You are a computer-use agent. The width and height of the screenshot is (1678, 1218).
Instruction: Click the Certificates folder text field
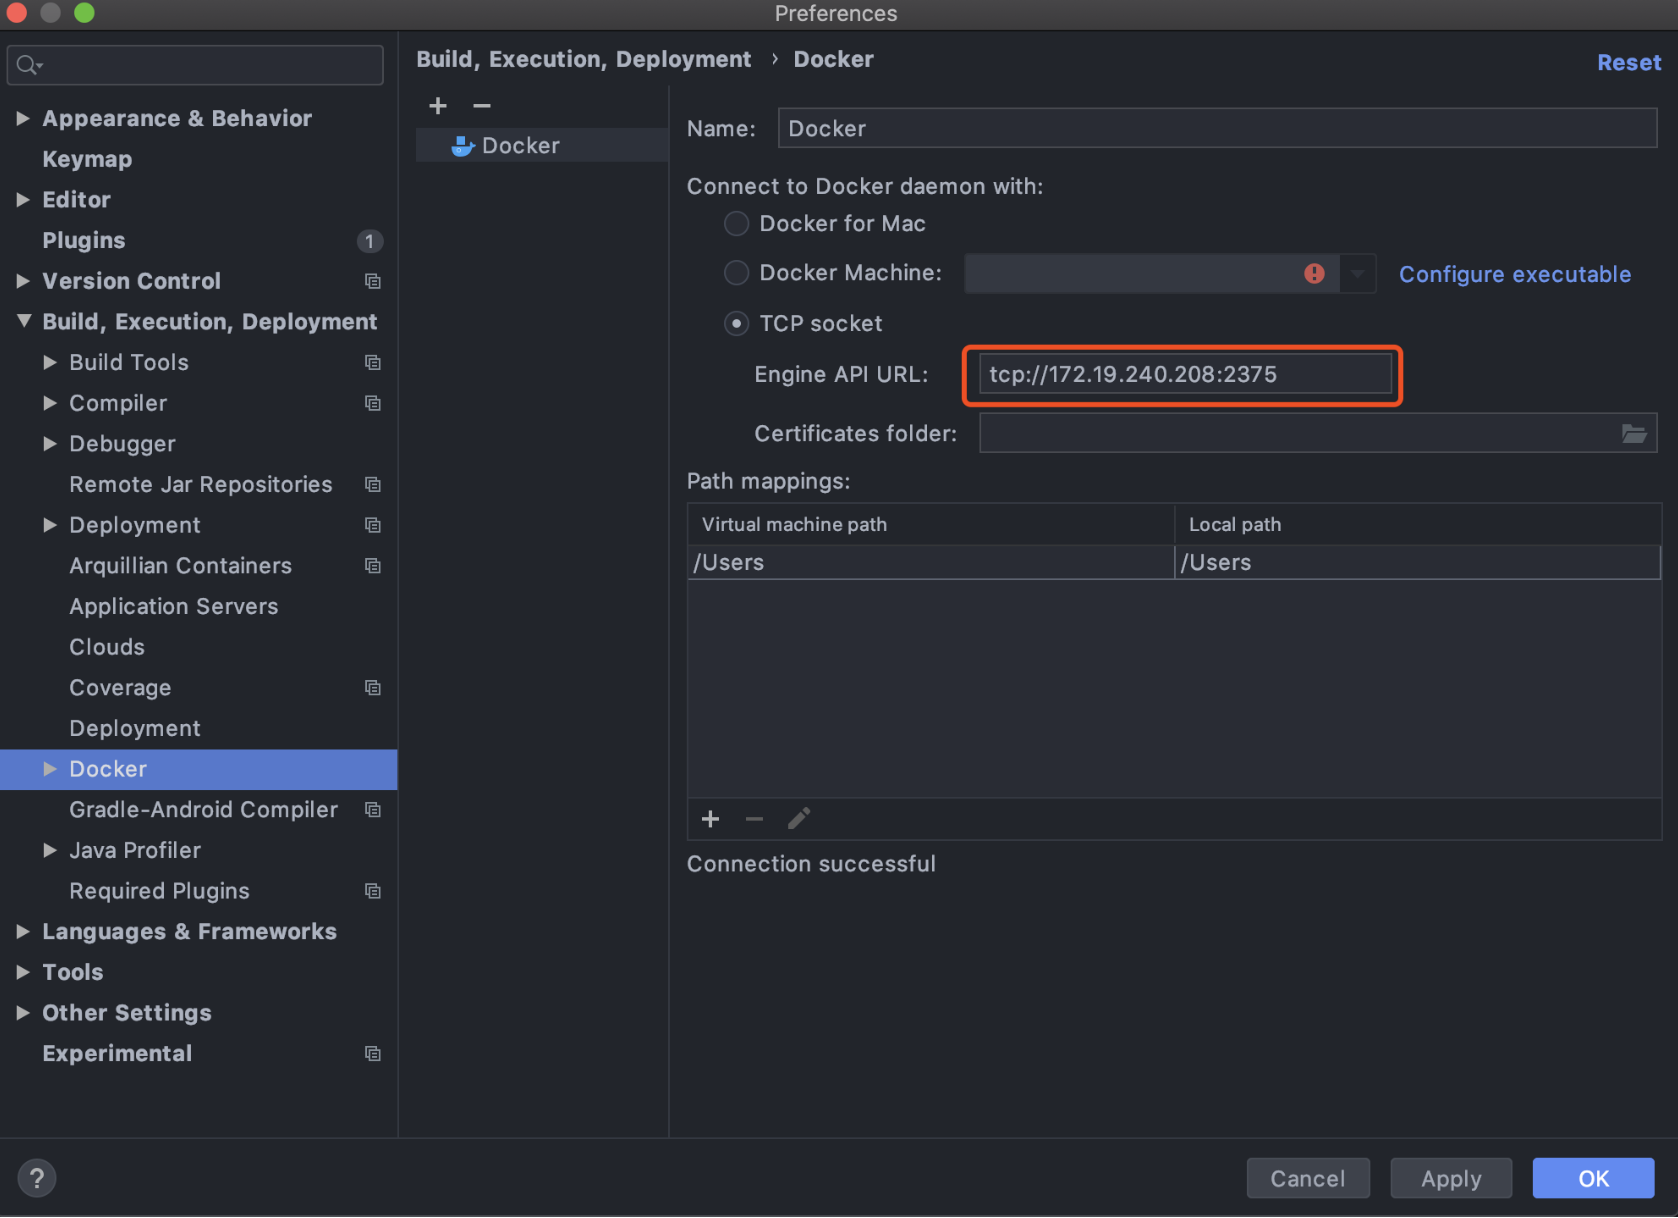pos(1317,433)
